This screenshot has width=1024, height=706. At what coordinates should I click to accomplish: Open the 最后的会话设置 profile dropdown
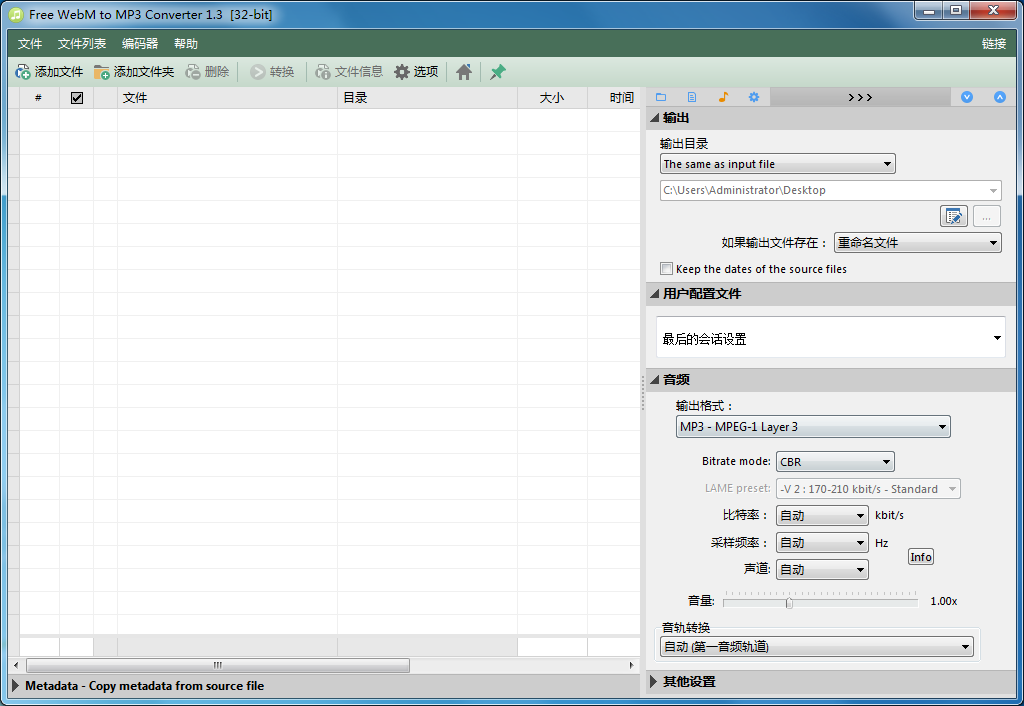pos(830,338)
